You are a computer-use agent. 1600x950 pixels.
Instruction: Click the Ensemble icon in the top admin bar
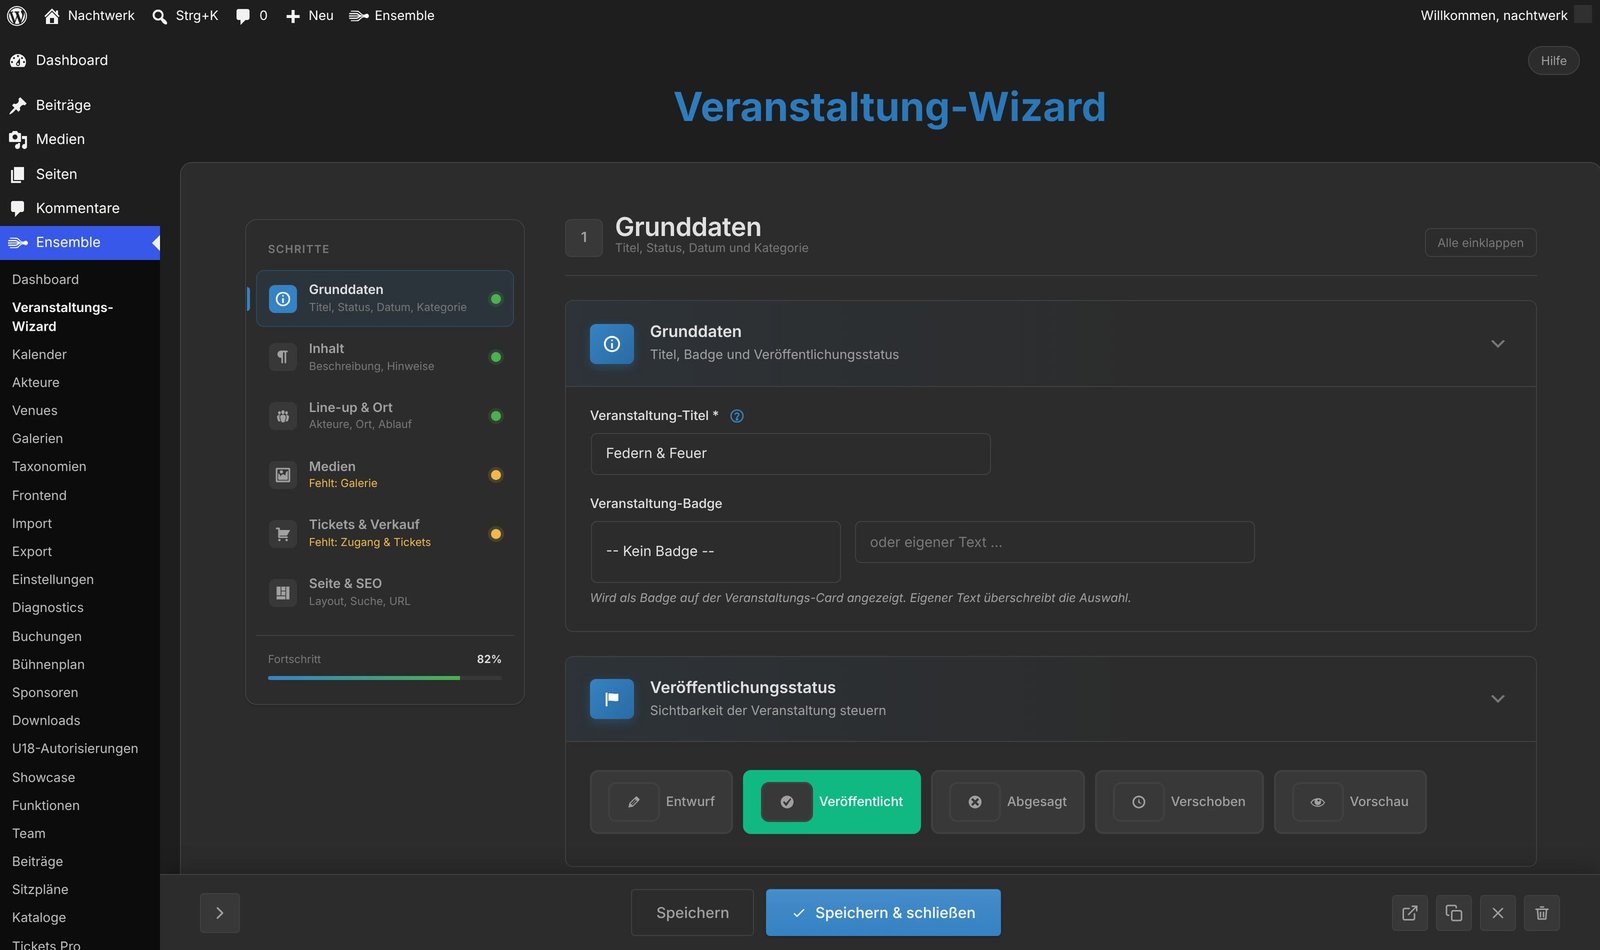(x=359, y=16)
